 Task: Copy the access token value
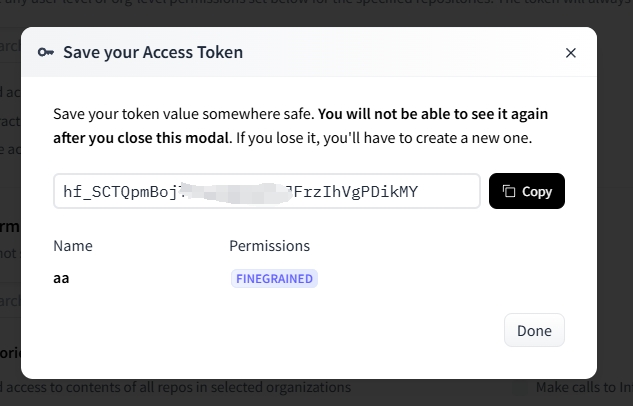526,191
